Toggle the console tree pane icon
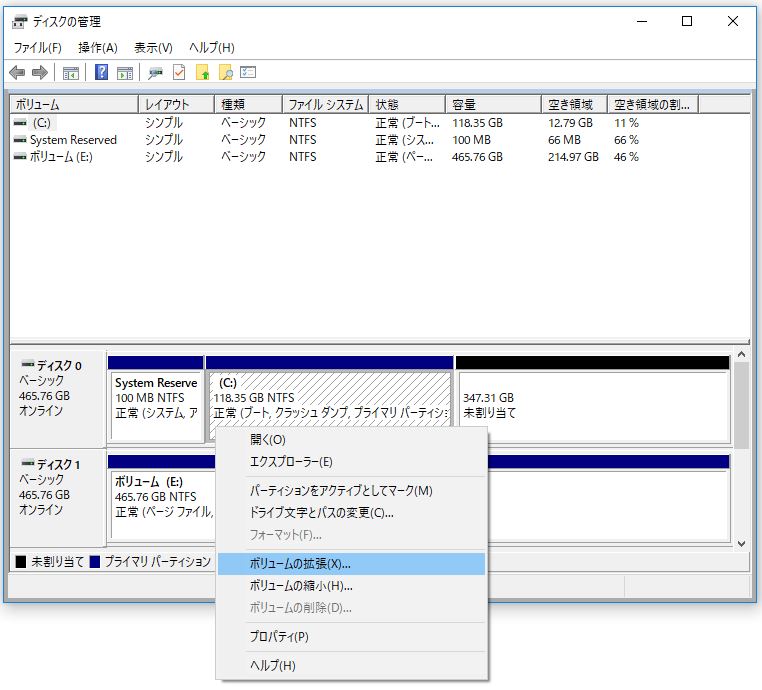762x690 pixels. coord(70,73)
